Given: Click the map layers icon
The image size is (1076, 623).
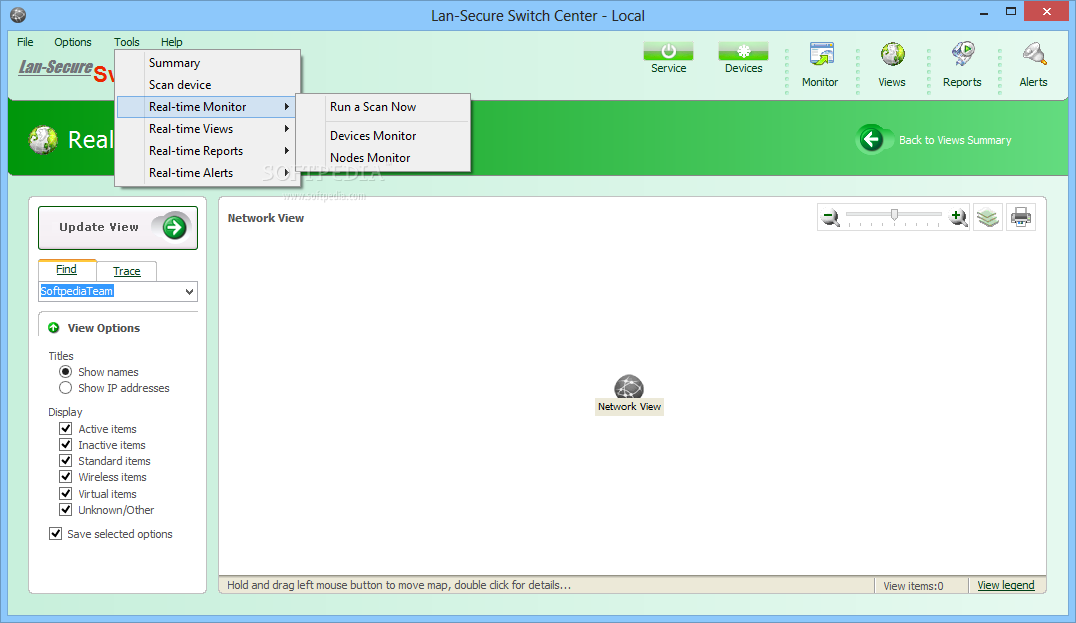Looking at the screenshot, I should pyautogui.click(x=987, y=218).
